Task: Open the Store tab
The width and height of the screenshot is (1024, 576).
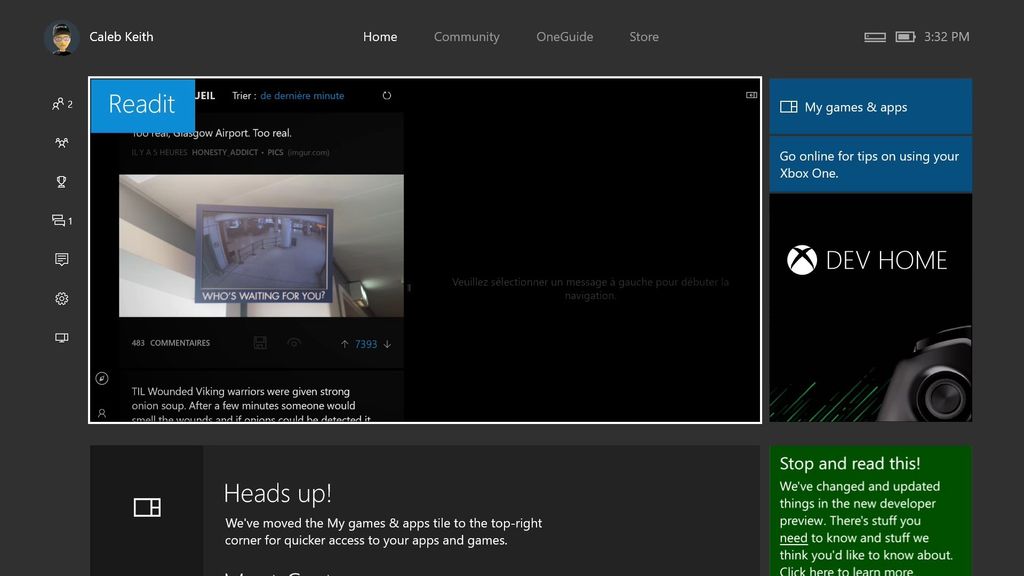Action: [x=643, y=37]
